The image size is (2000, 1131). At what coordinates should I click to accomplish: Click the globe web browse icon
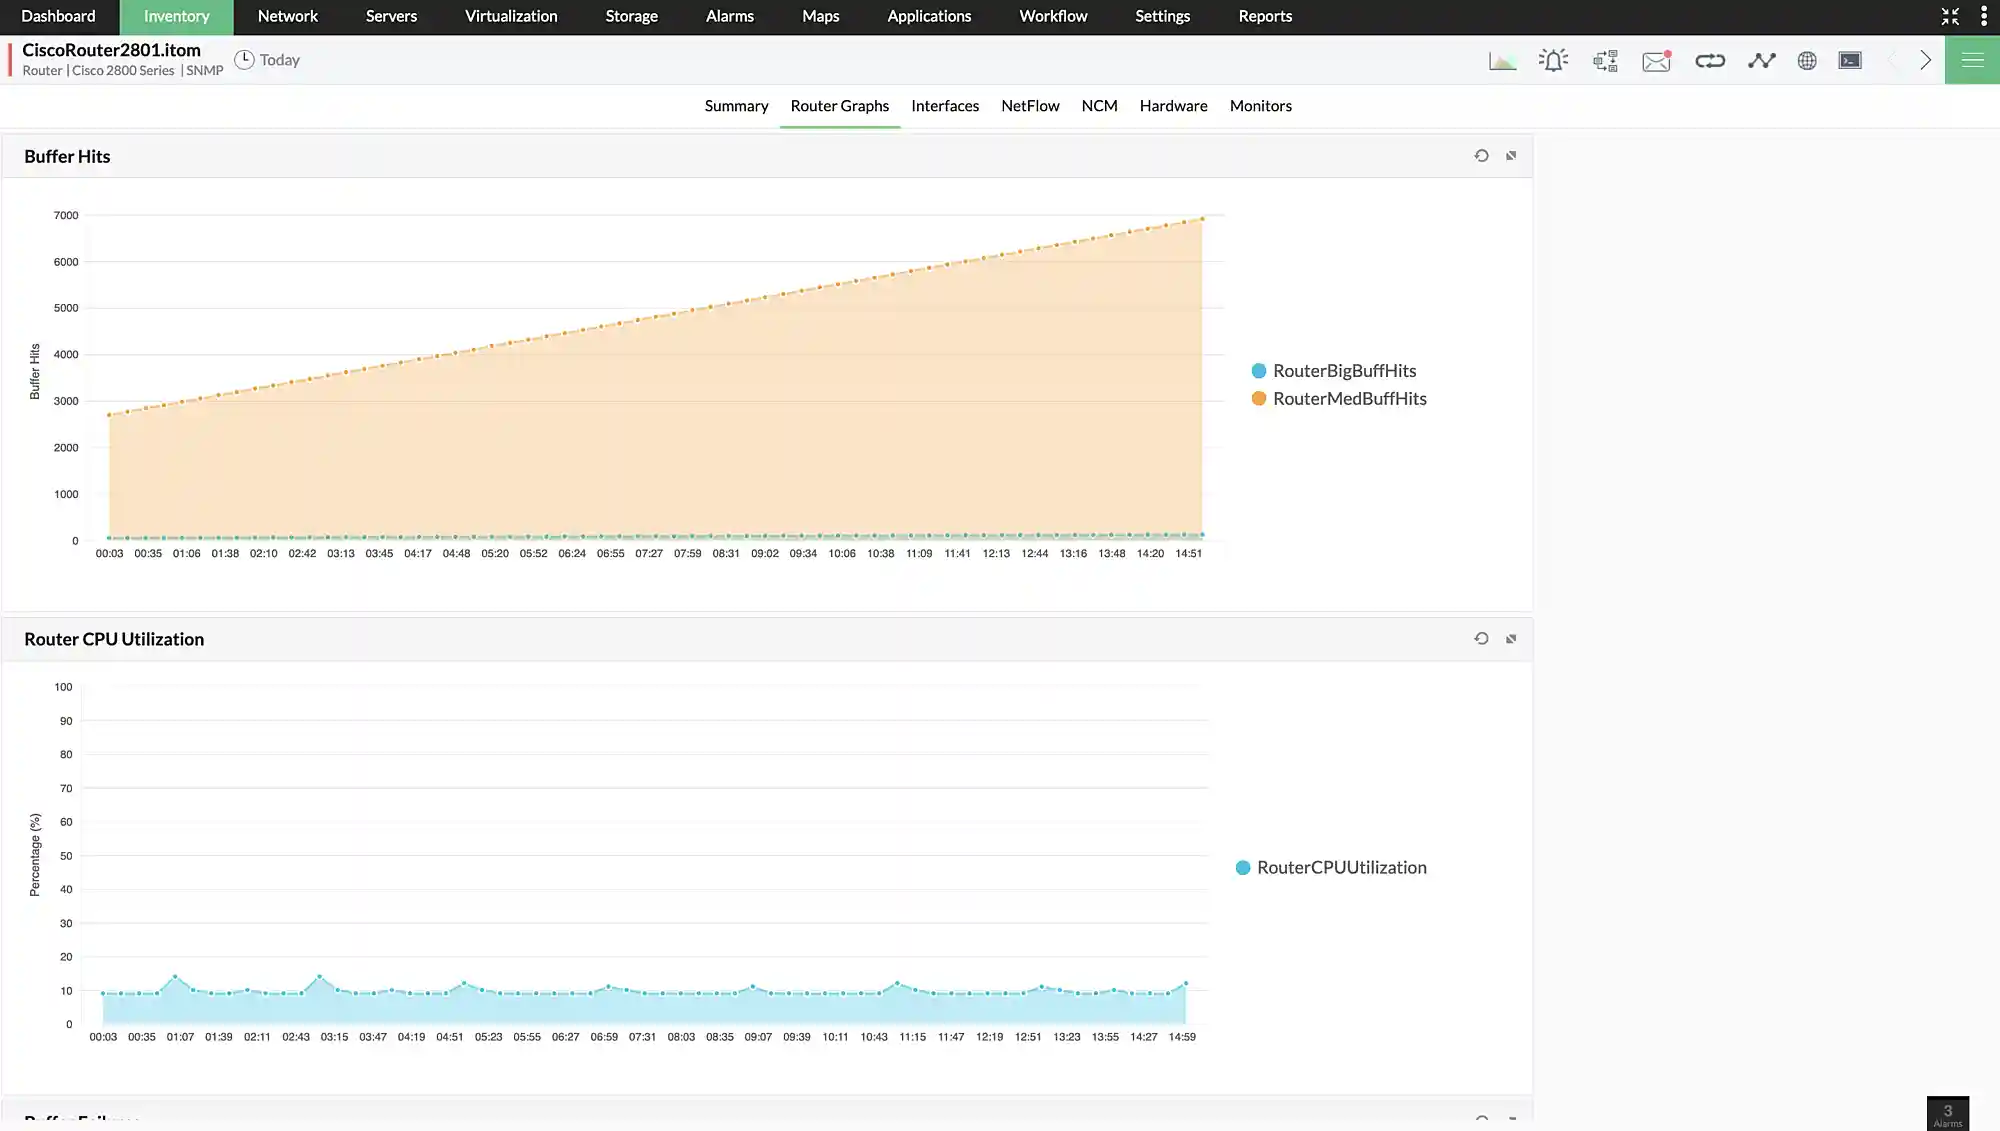[x=1807, y=61]
